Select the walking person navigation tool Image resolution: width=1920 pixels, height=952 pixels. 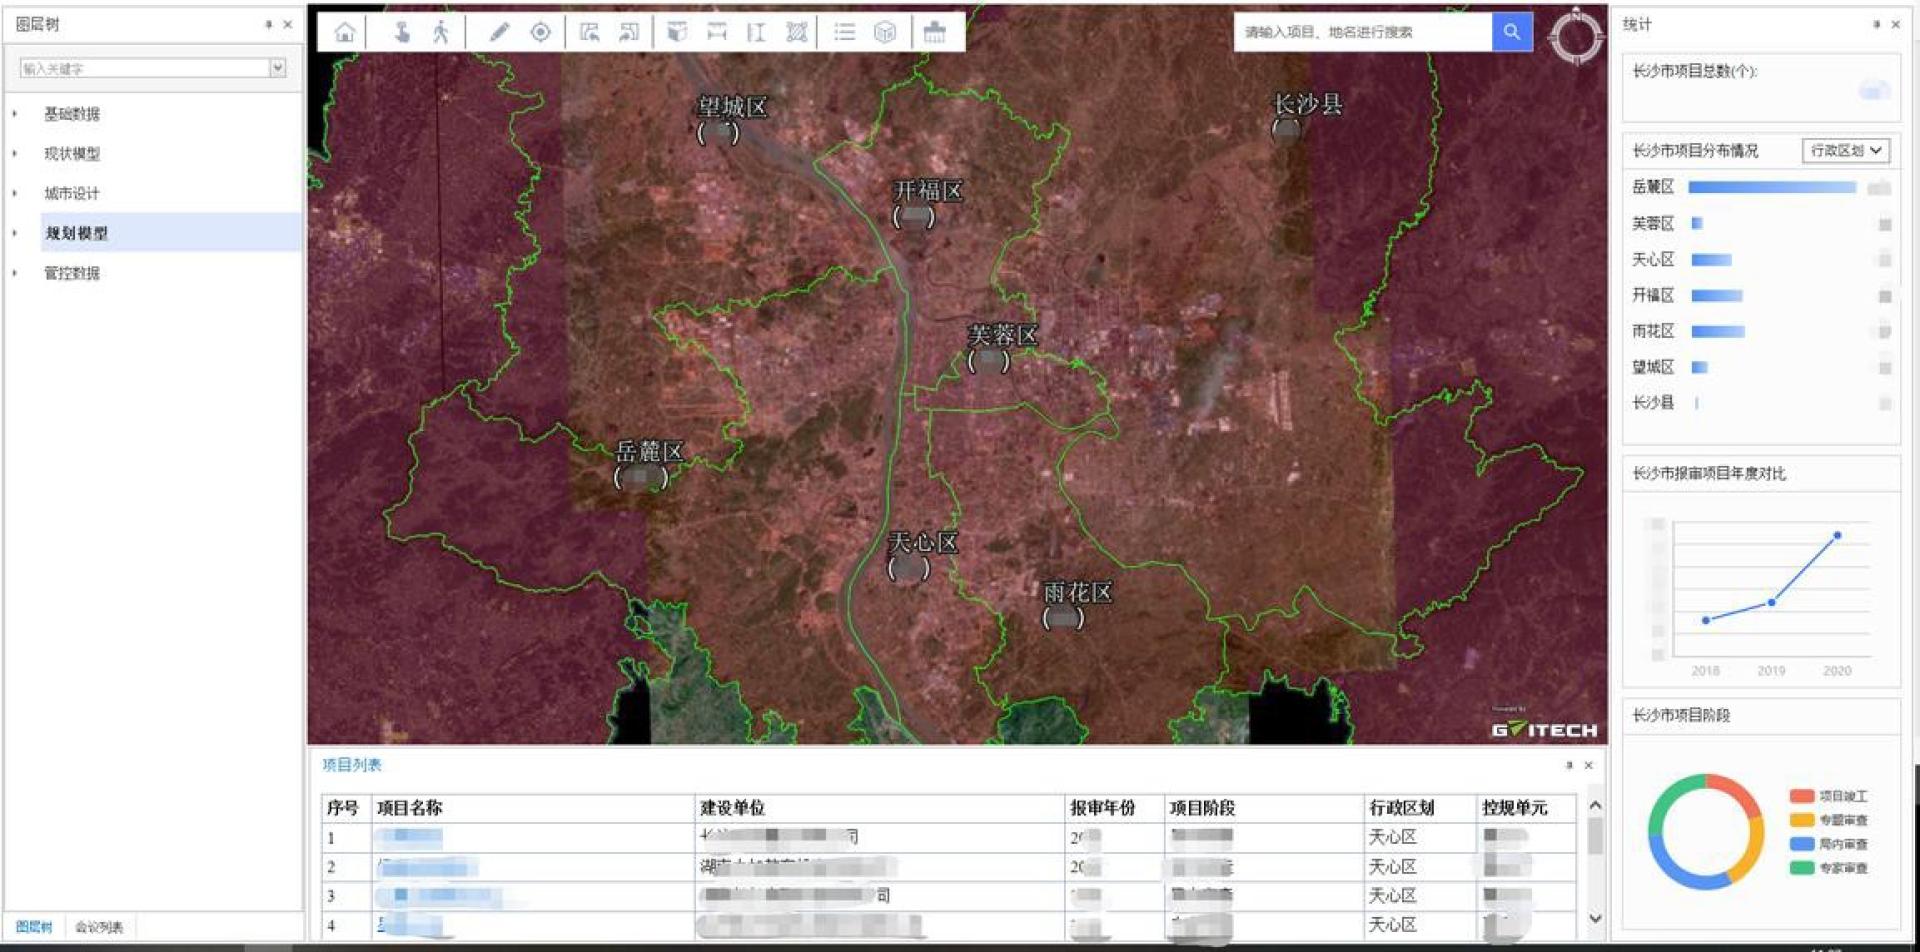[440, 32]
